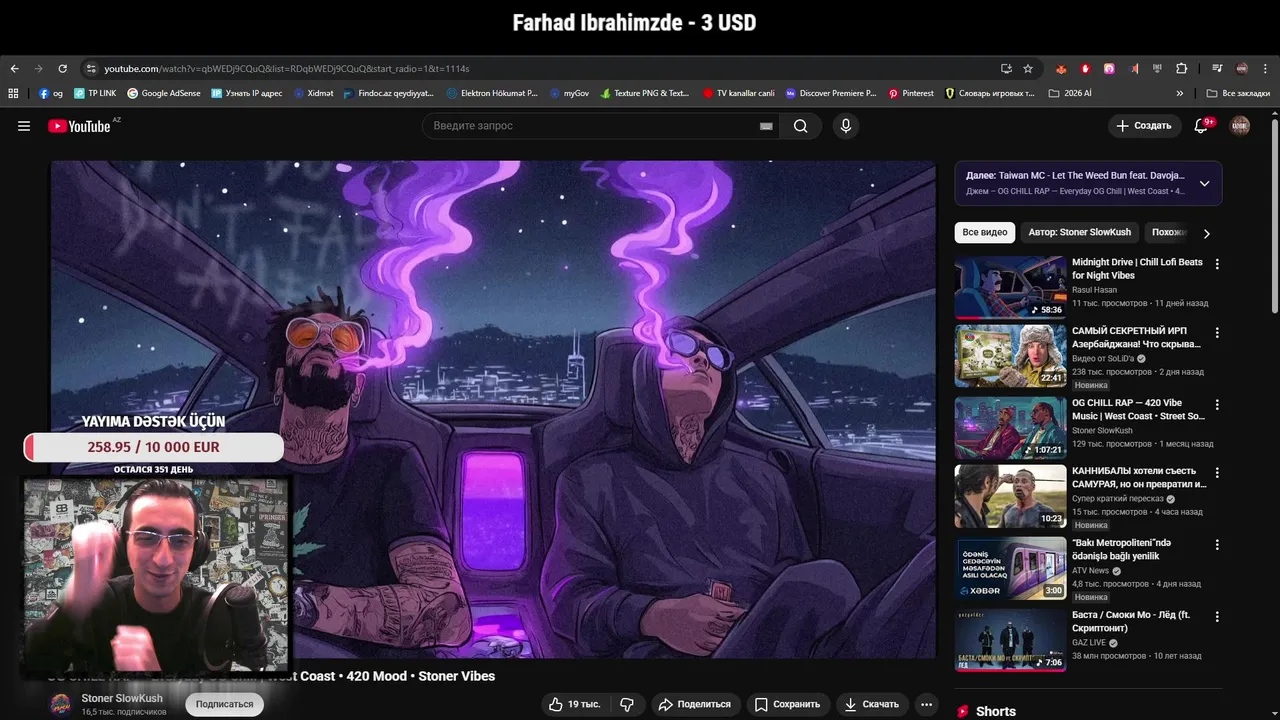
Task: Open options for САМЫЙ СЕКРЕТНЫЙ ИРП video
Action: click(1217, 332)
